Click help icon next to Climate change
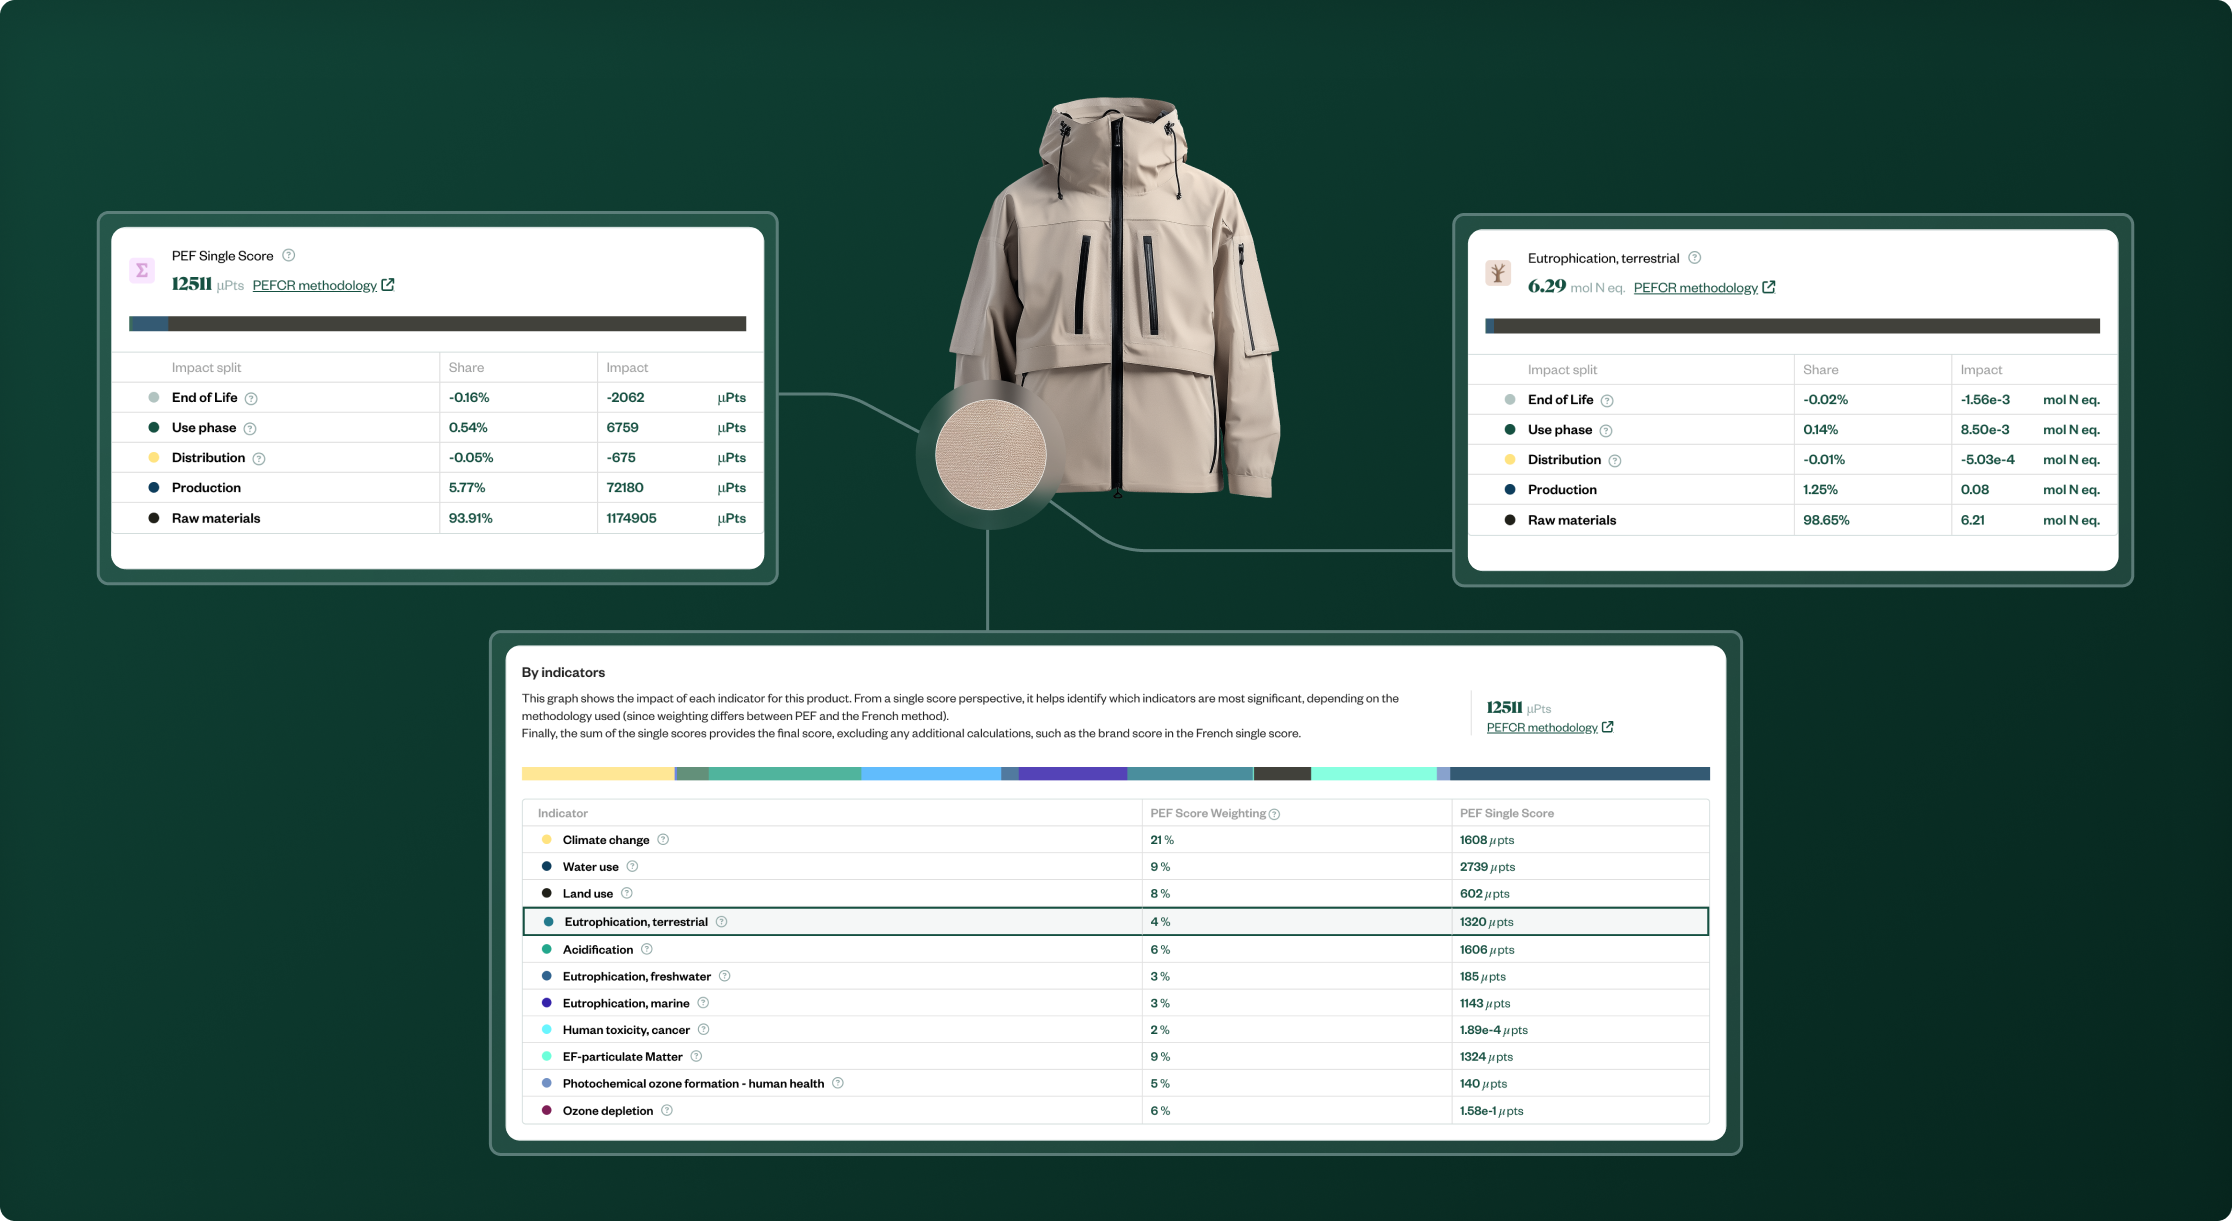This screenshot has height=1221, width=2232. tap(663, 840)
